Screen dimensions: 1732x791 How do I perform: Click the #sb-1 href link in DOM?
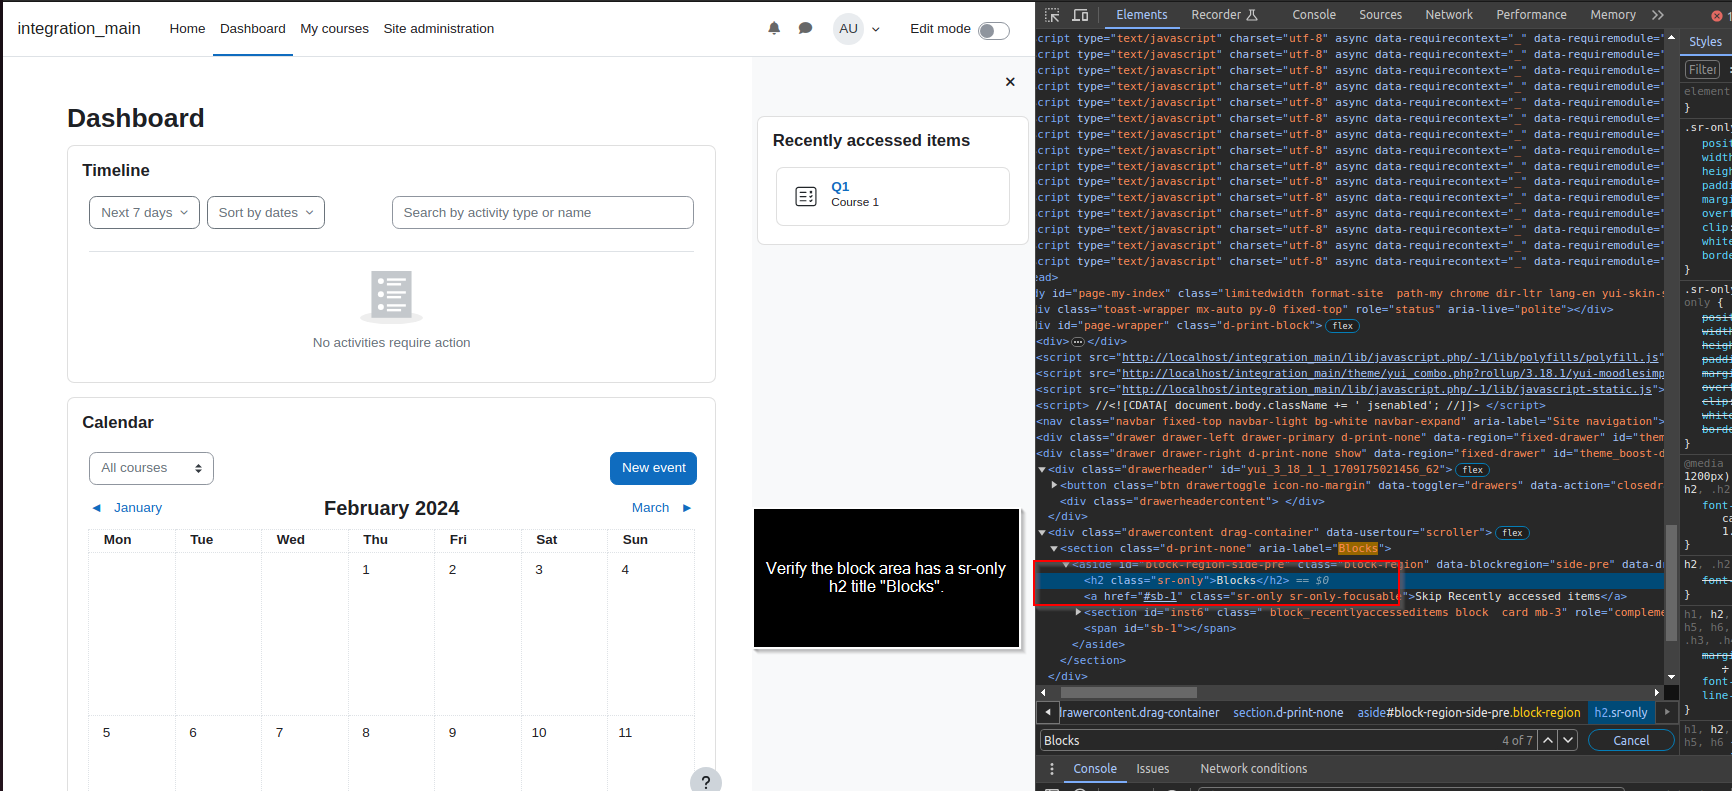[x=1160, y=596]
